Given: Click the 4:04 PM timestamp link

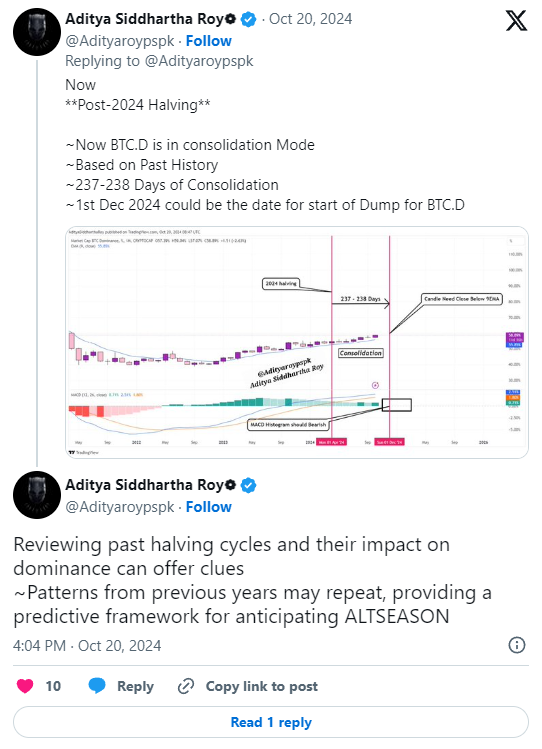Looking at the screenshot, I should [x=87, y=646].
